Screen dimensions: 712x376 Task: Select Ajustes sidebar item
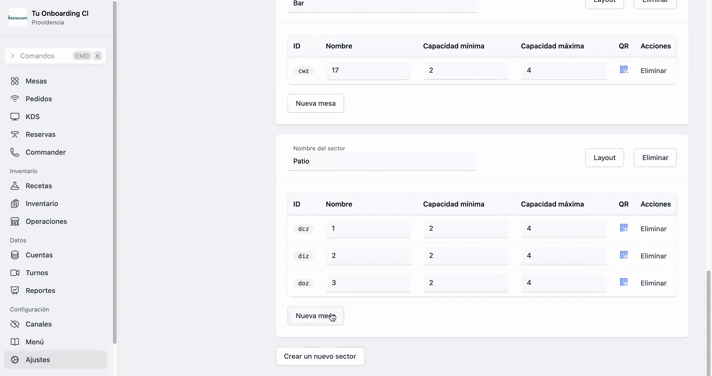[x=55, y=360]
